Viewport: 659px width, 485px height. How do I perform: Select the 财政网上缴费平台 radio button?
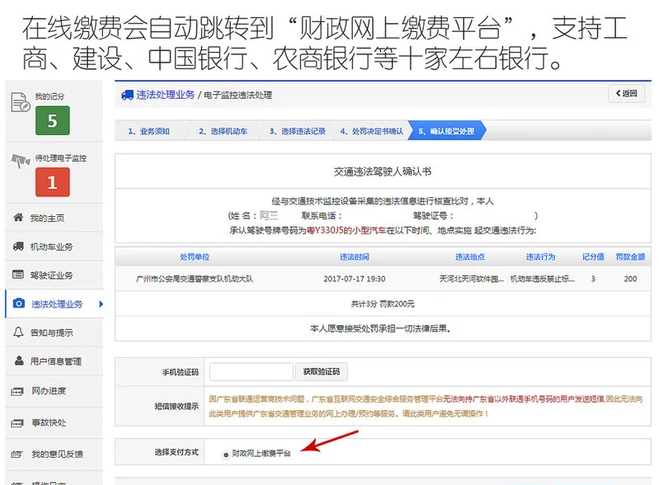pyautogui.click(x=226, y=454)
